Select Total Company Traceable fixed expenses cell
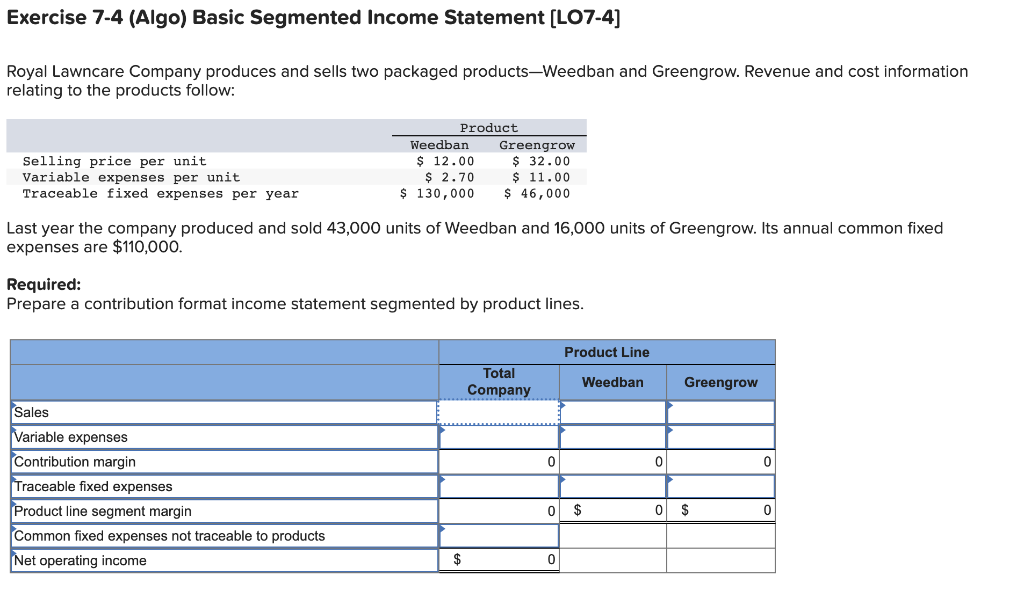This screenshot has width=1024, height=612. [x=498, y=487]
